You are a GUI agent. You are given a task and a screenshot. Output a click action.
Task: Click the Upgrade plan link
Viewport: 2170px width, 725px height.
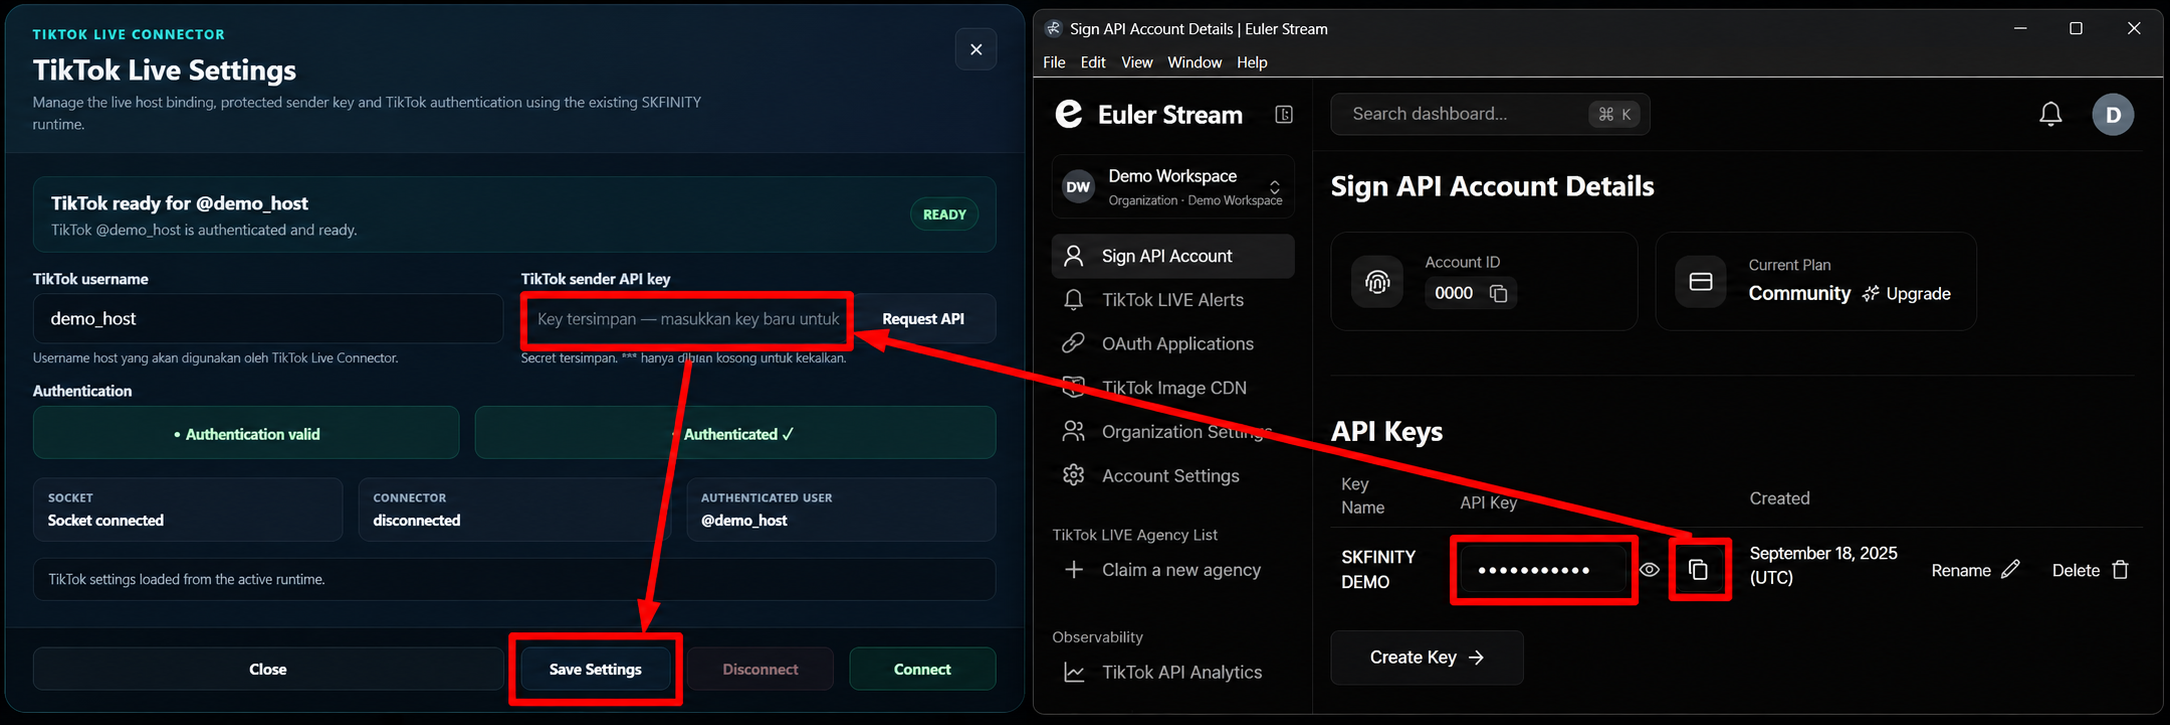click(1906, 294)
